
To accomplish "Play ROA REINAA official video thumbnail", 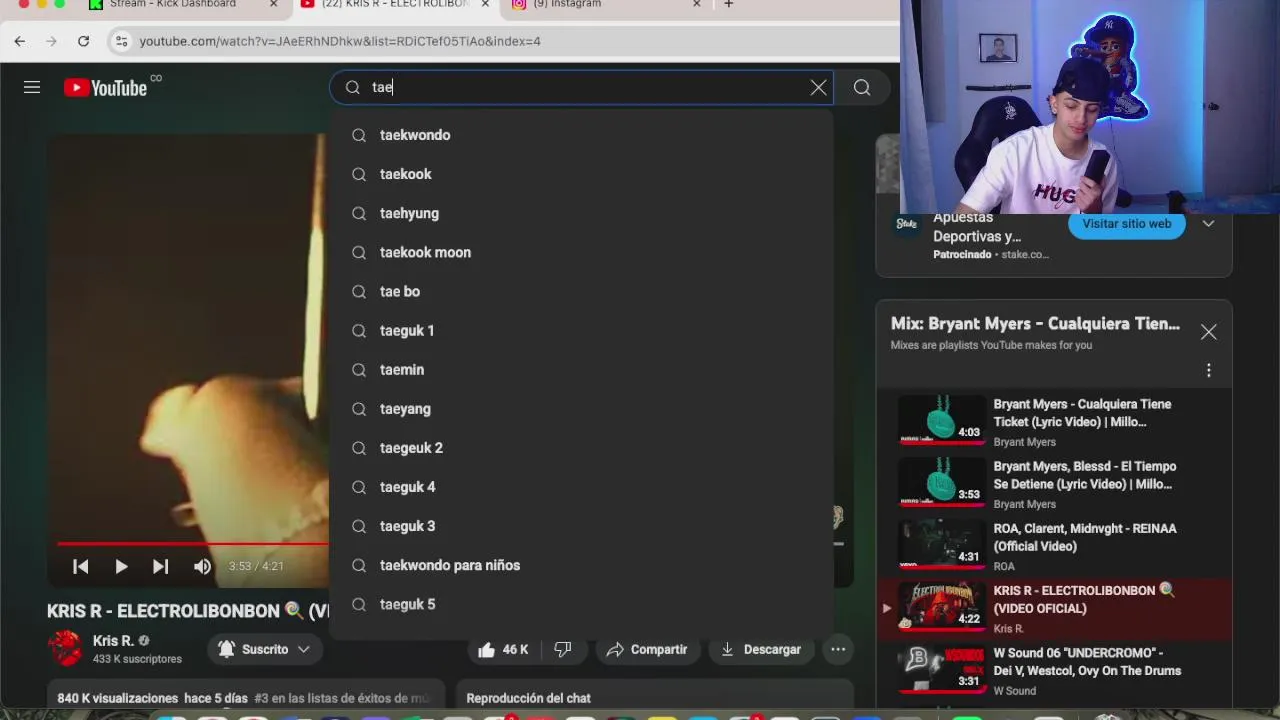I will pyautogui.click(x=941, y=544).
